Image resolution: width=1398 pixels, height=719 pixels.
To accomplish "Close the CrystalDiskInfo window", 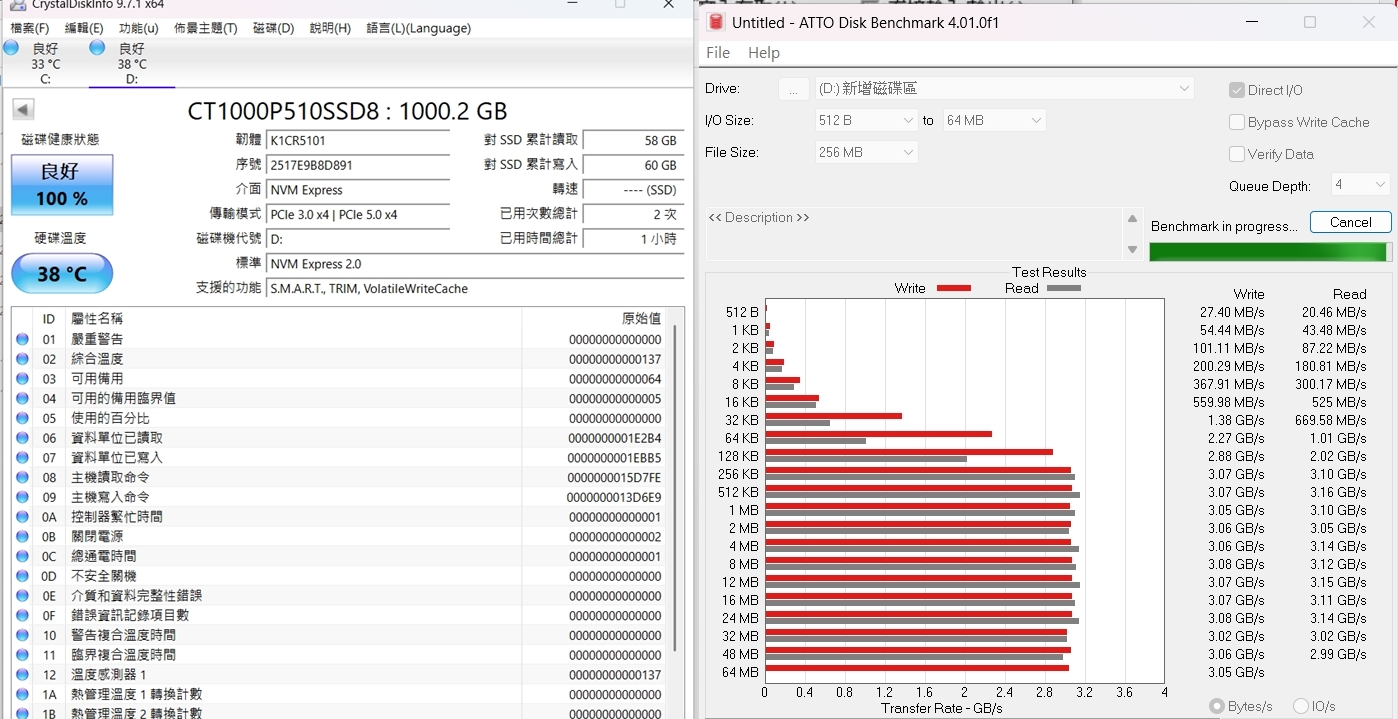I will click(669, 5).
